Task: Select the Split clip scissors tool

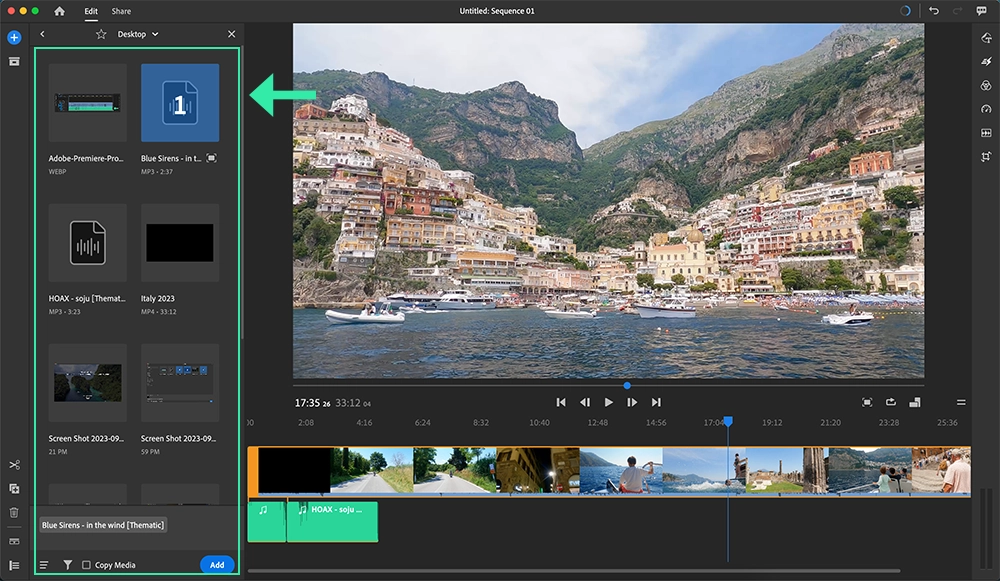Action: [14, 465]
